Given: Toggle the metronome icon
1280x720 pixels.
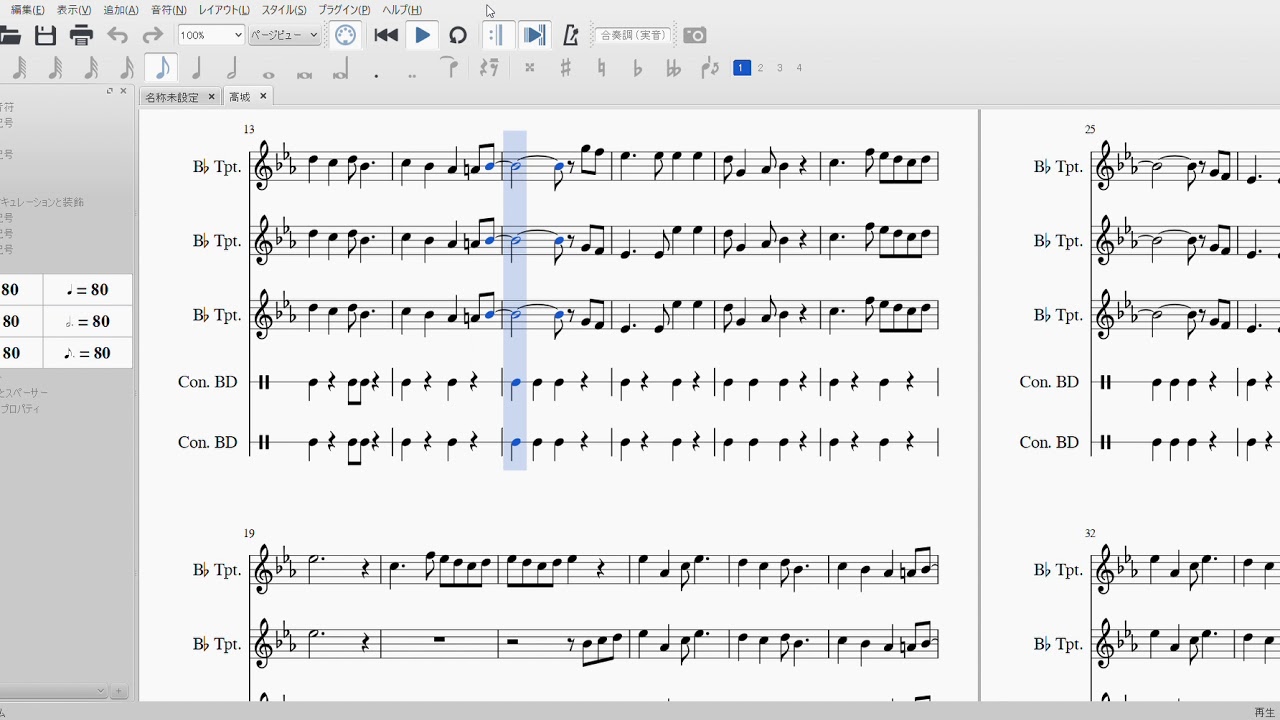Looking at the screenshot, I should pyautogui.click(x=571, y=36).
